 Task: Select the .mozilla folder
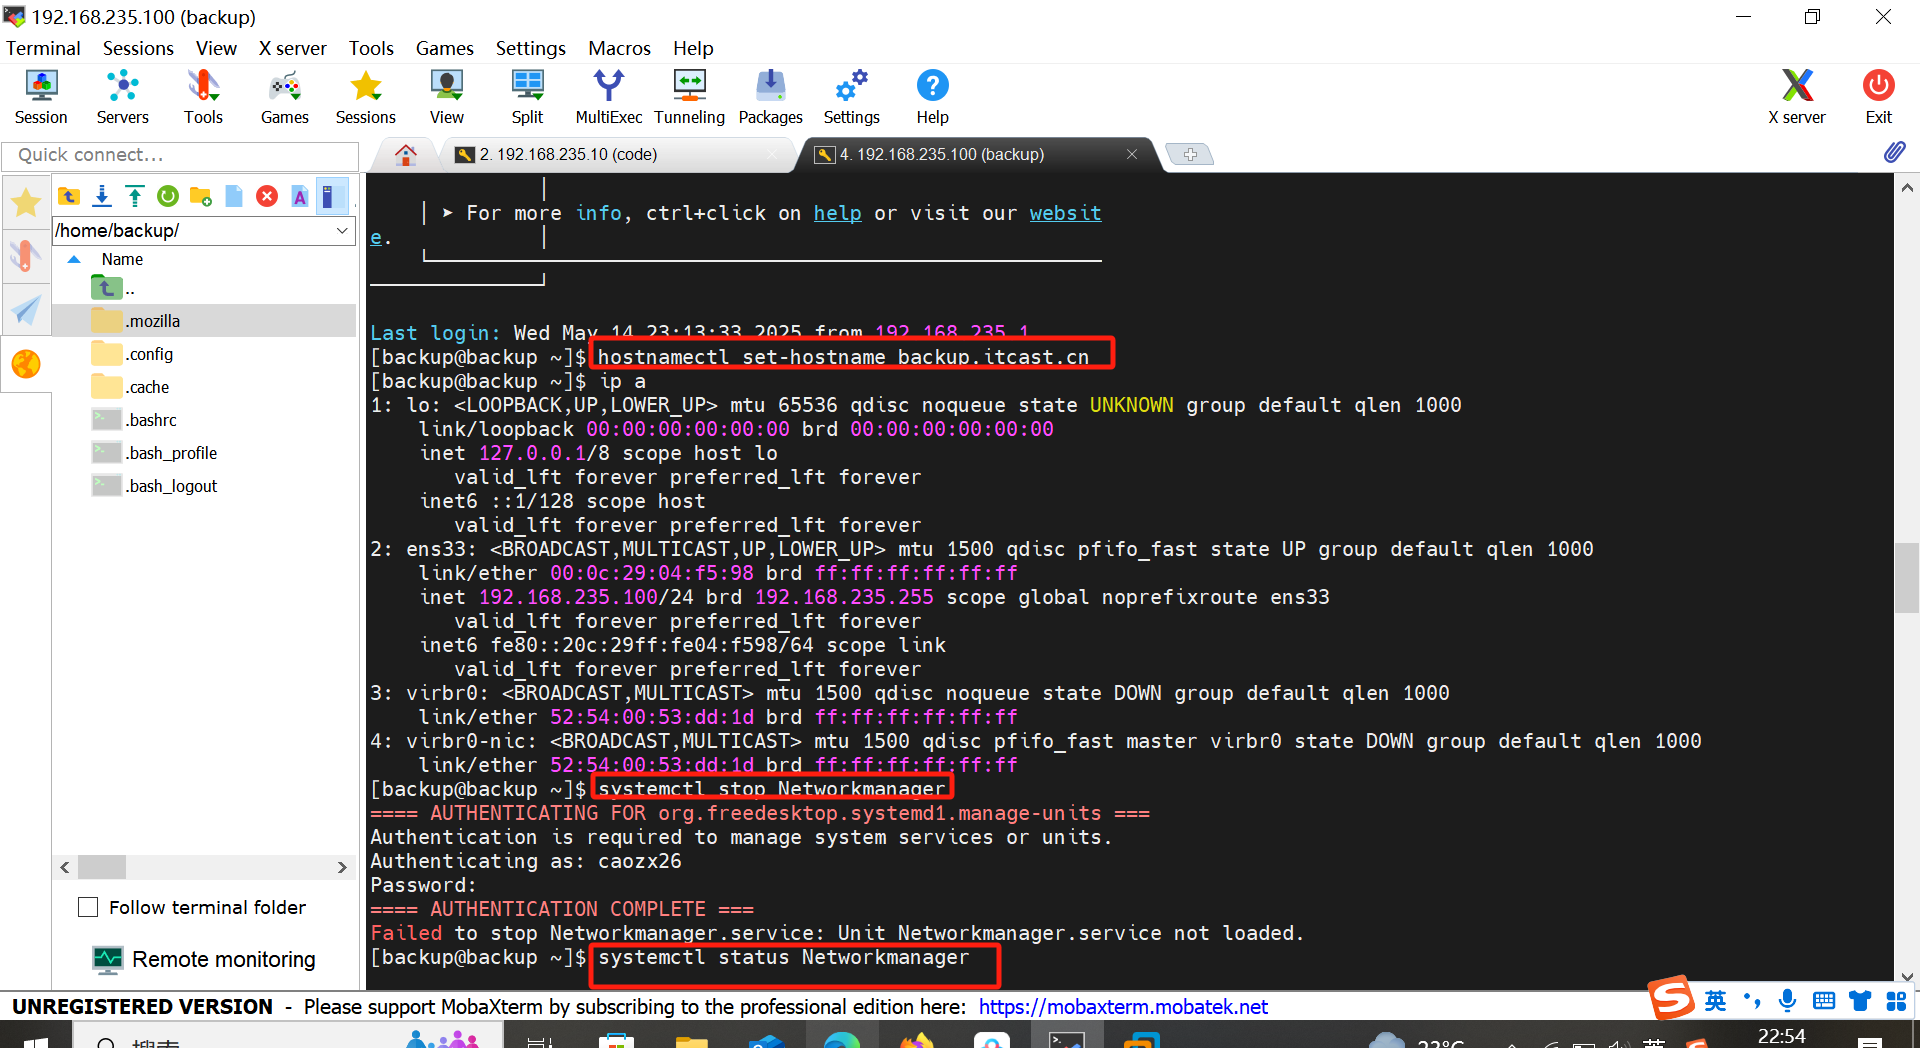click(204, 321)
